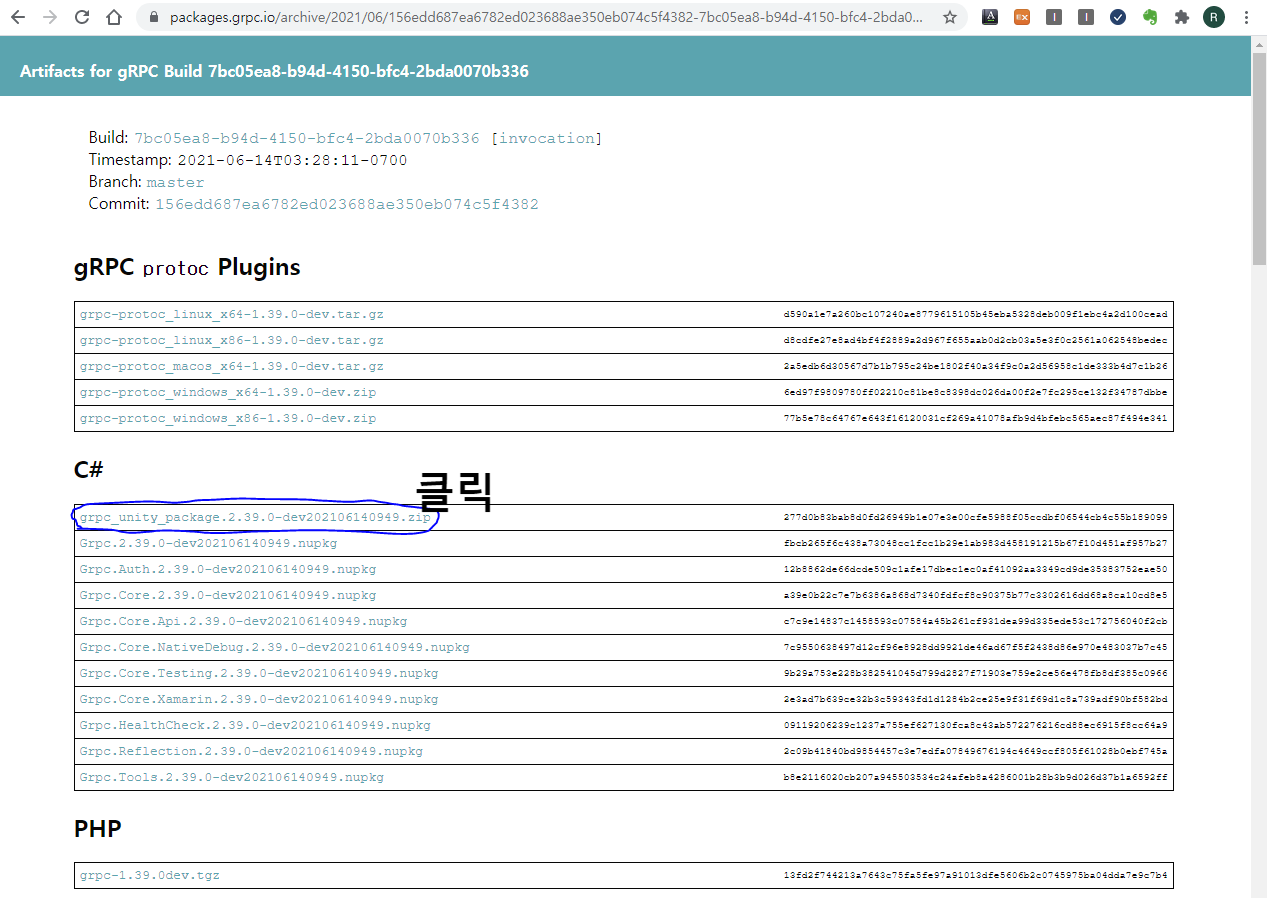Open the dark 'A' font extension
This screenshot has width=1267, height=898.
point(989,17)
